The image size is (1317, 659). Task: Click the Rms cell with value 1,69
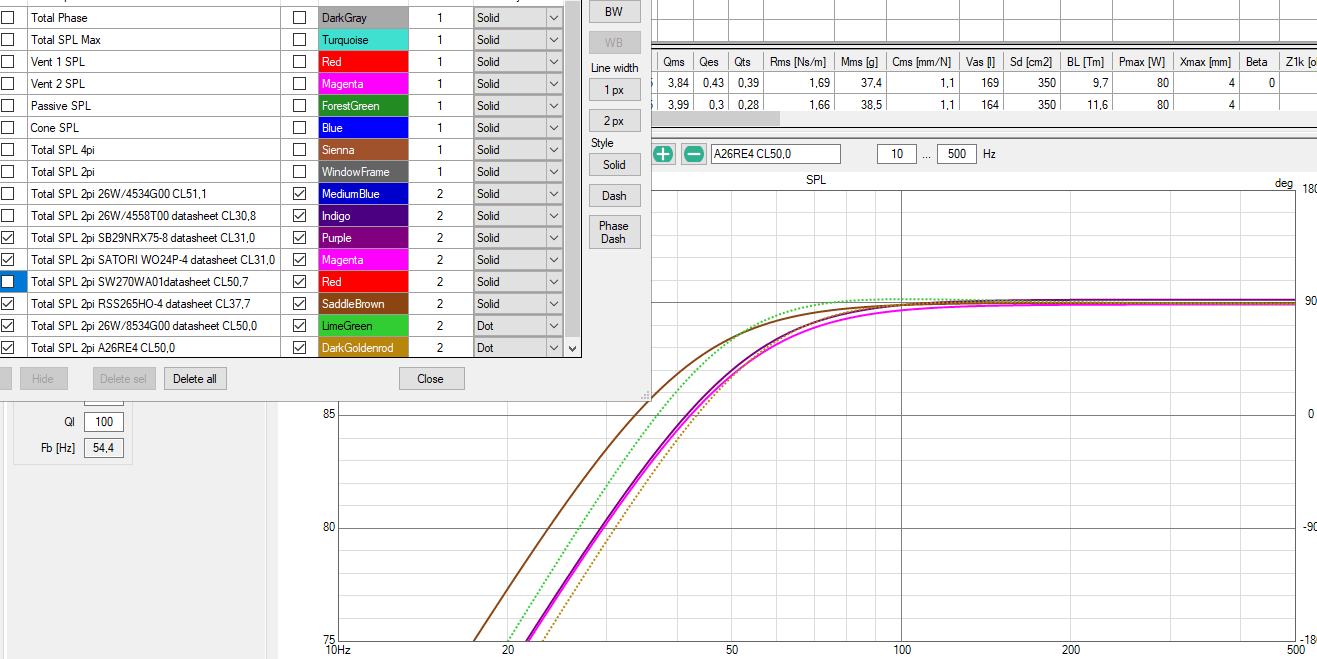tap(799, 83)
